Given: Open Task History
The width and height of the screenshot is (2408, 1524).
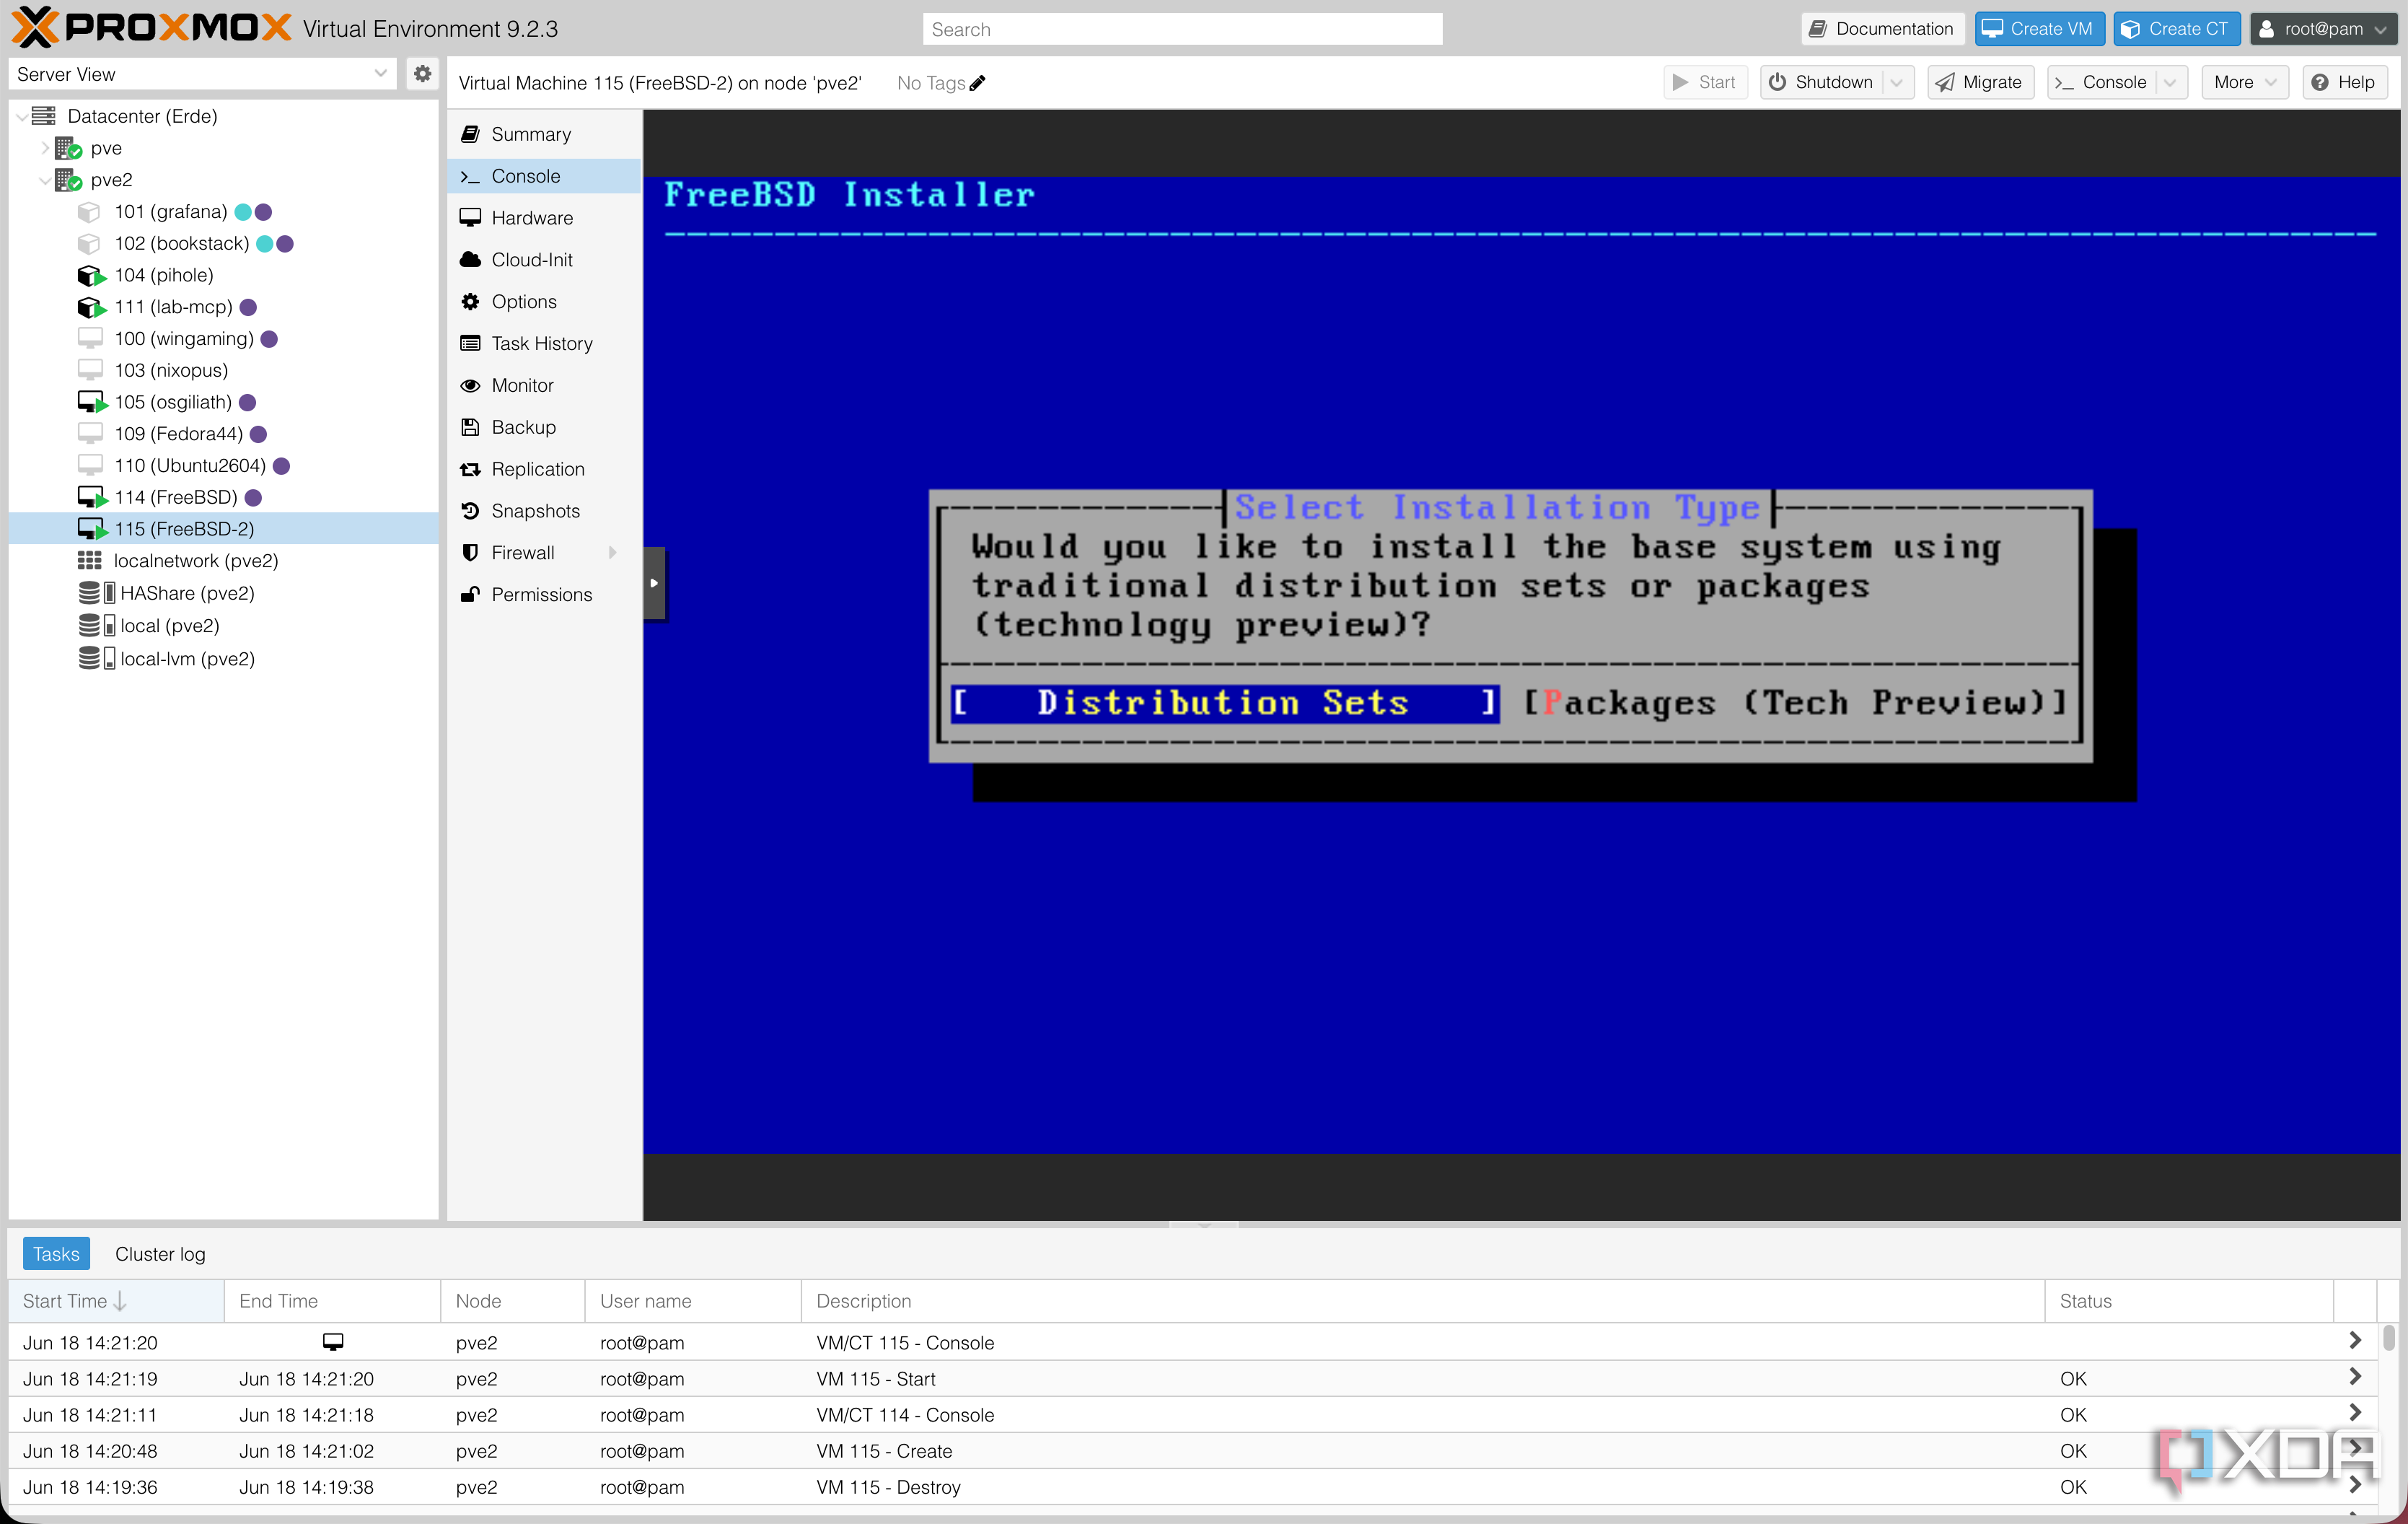Looking at the screenshot, I should point(544,344).
